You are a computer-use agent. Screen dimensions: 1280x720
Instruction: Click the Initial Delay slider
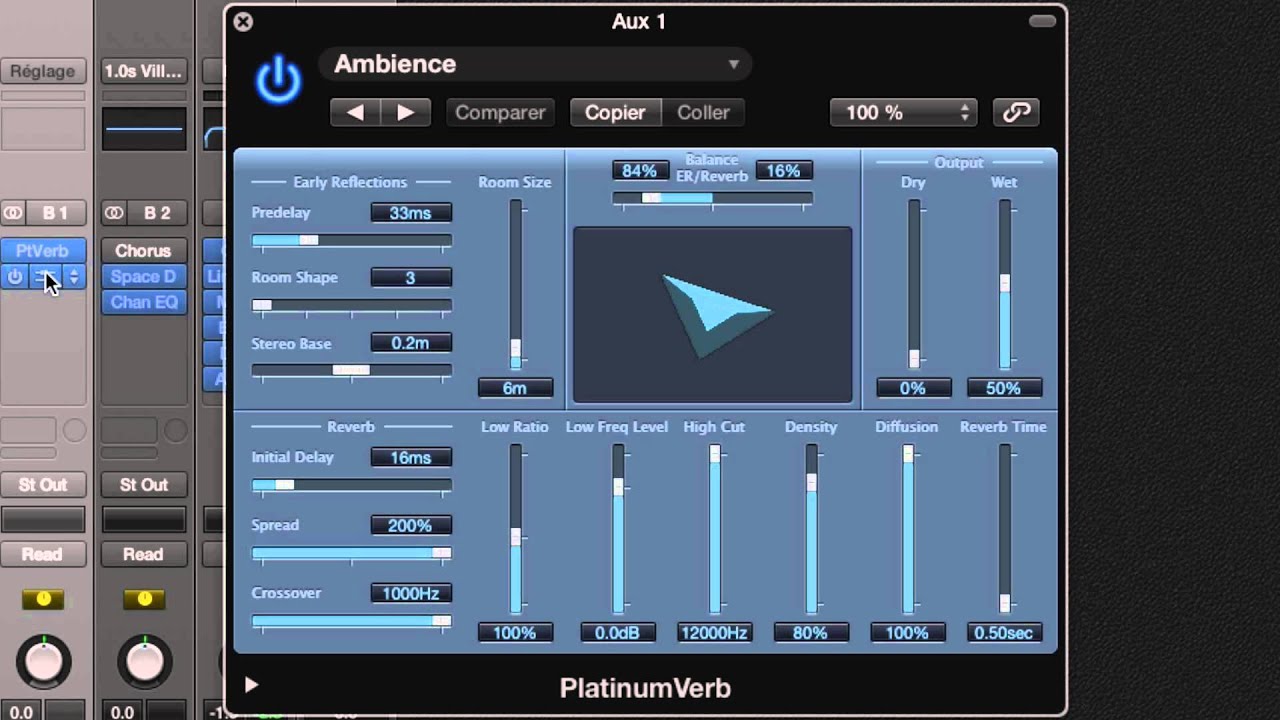point(351,485)
